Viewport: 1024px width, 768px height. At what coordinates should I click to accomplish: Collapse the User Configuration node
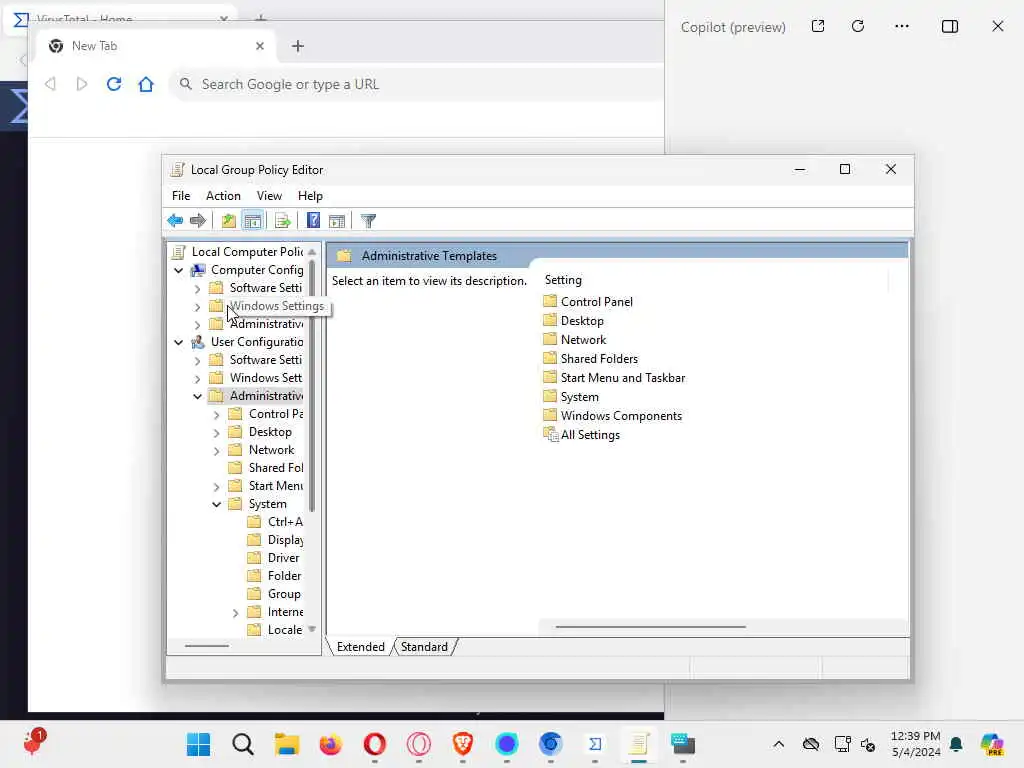178,342
